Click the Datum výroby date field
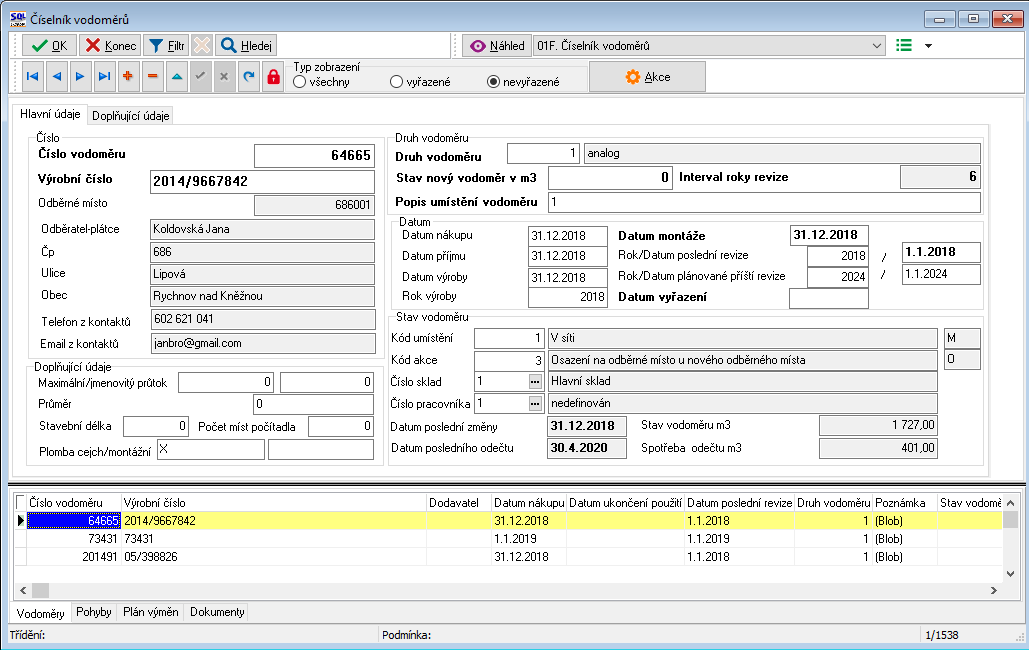 coord(568,278)
